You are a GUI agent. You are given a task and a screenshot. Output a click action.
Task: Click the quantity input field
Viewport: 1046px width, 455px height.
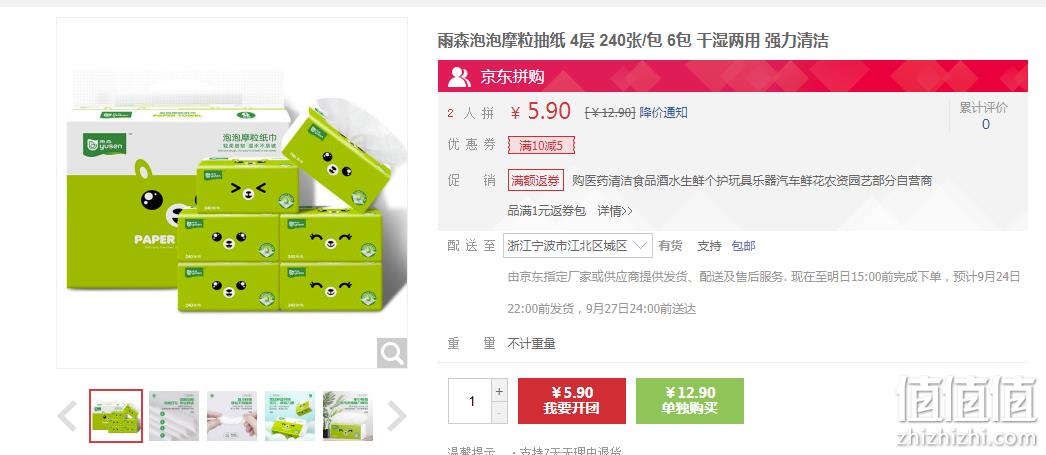click(470, 401)
